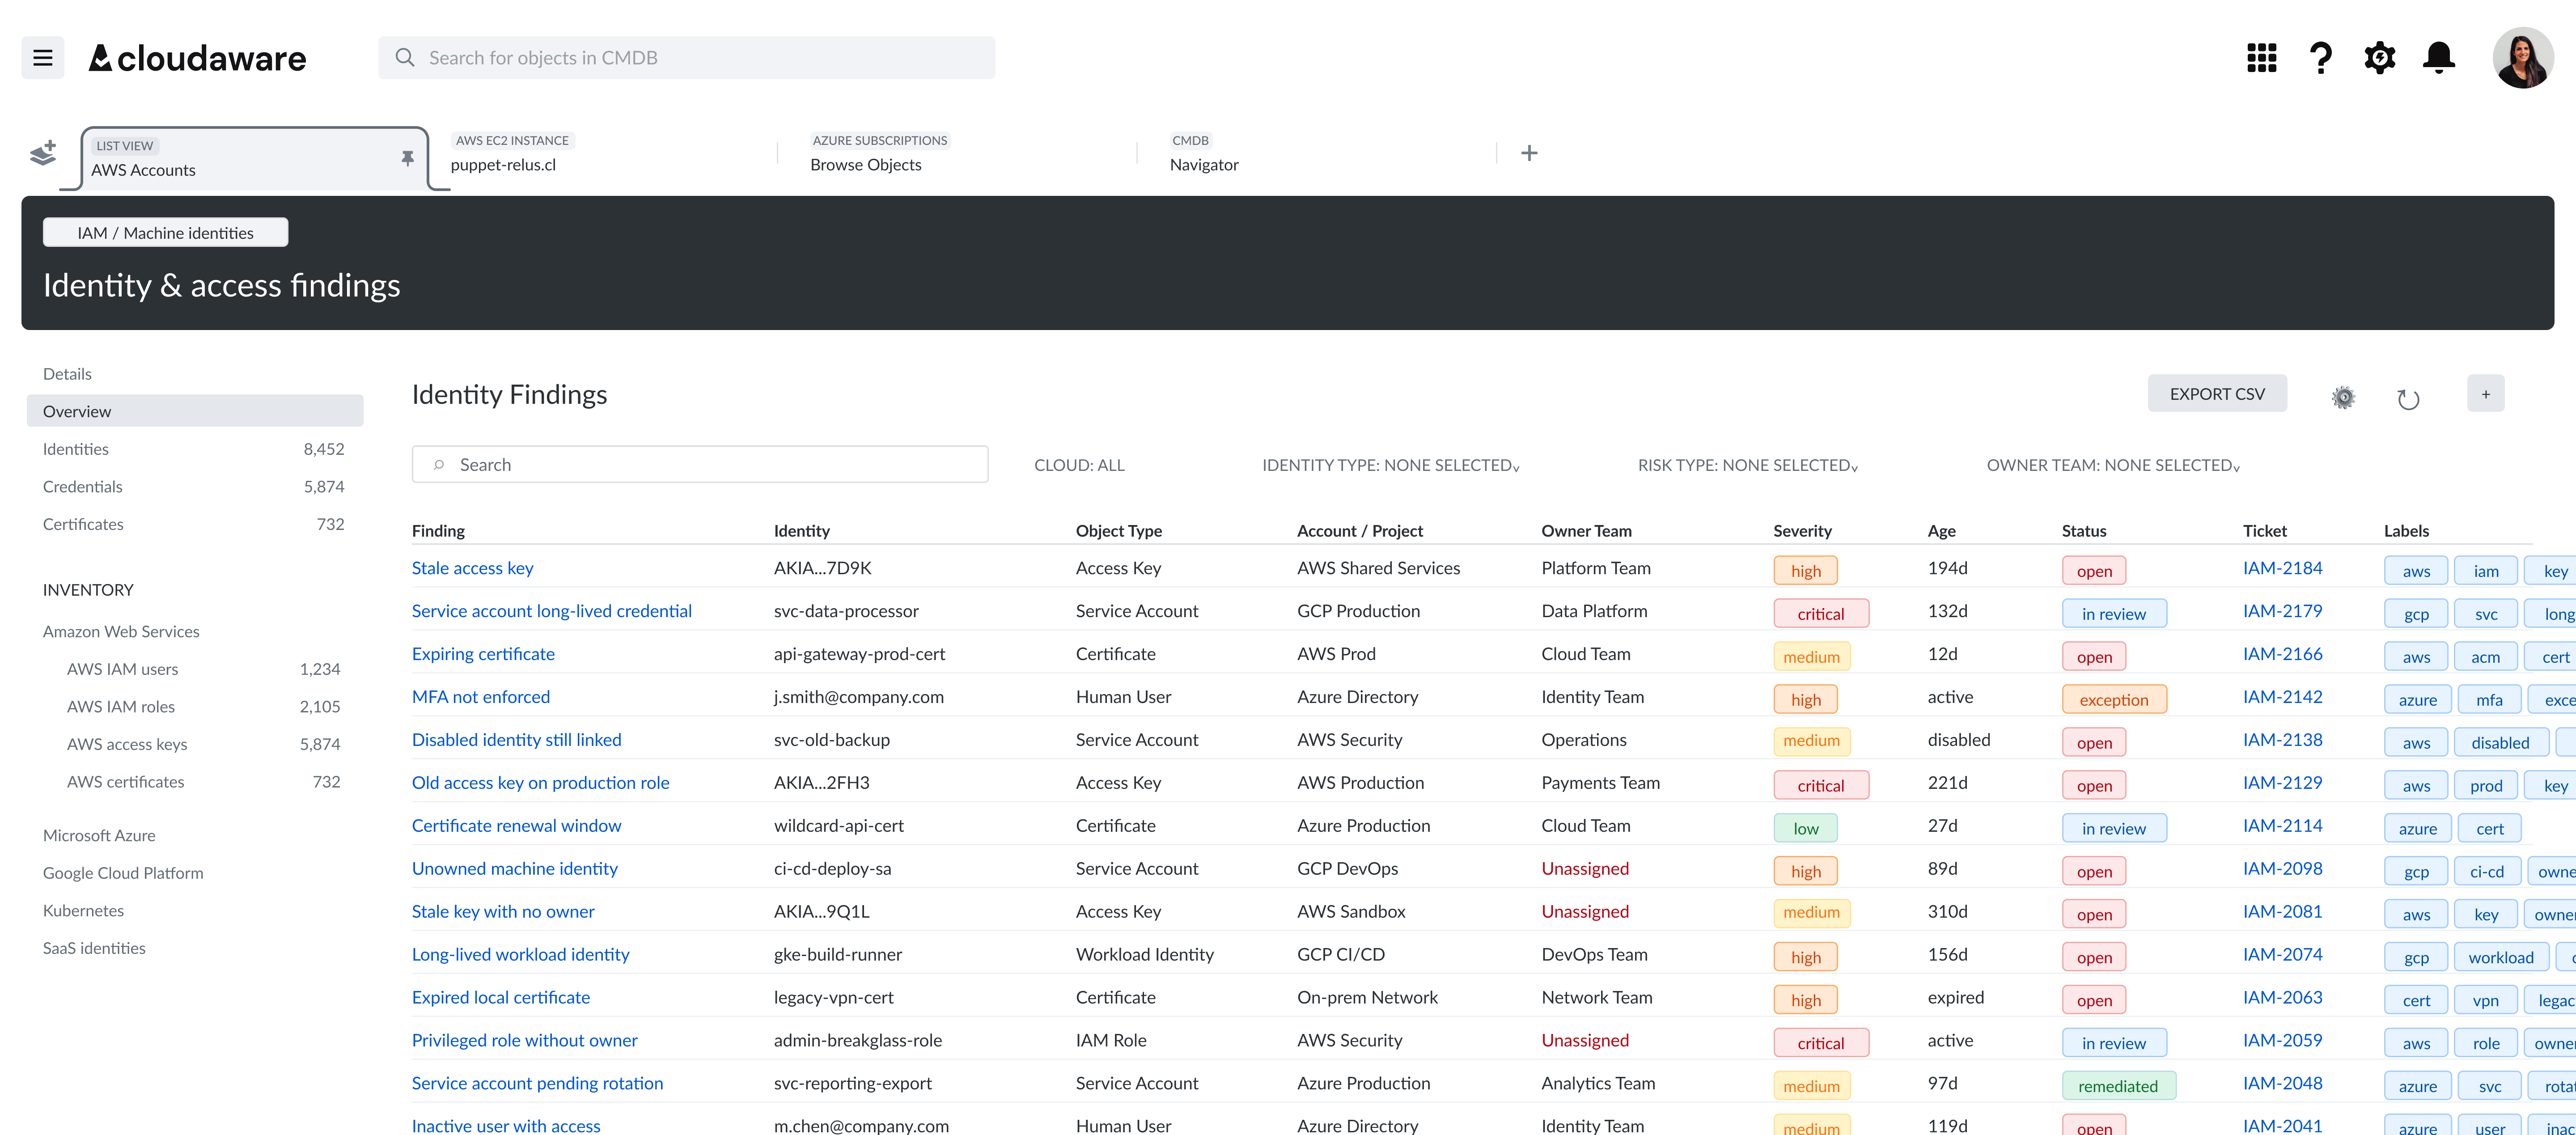Click the acm label chip
The image size is (2576, 1135).
coord(2485,657)
